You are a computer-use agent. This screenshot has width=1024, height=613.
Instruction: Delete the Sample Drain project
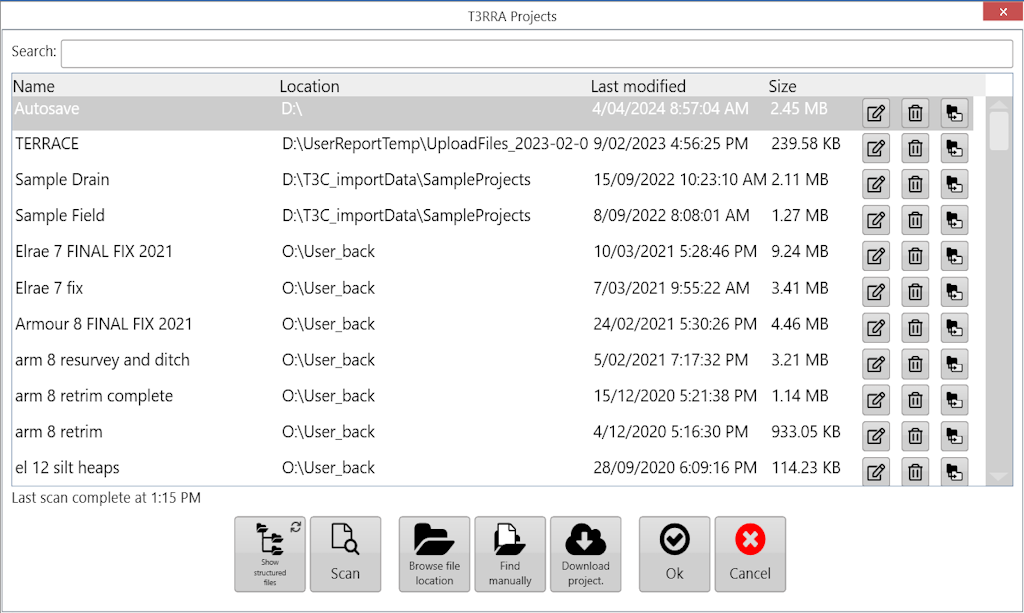[x=915, y=184]
